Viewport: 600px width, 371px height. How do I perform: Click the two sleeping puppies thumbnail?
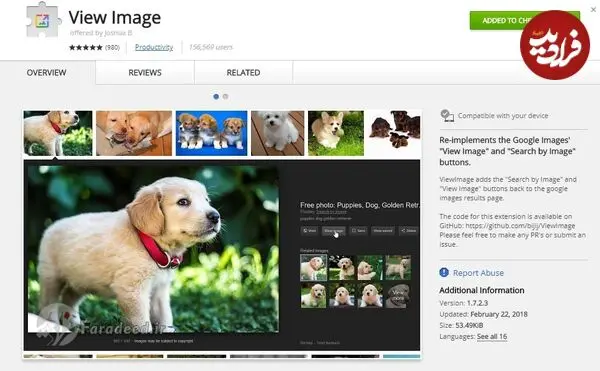[x=134, y=133]
